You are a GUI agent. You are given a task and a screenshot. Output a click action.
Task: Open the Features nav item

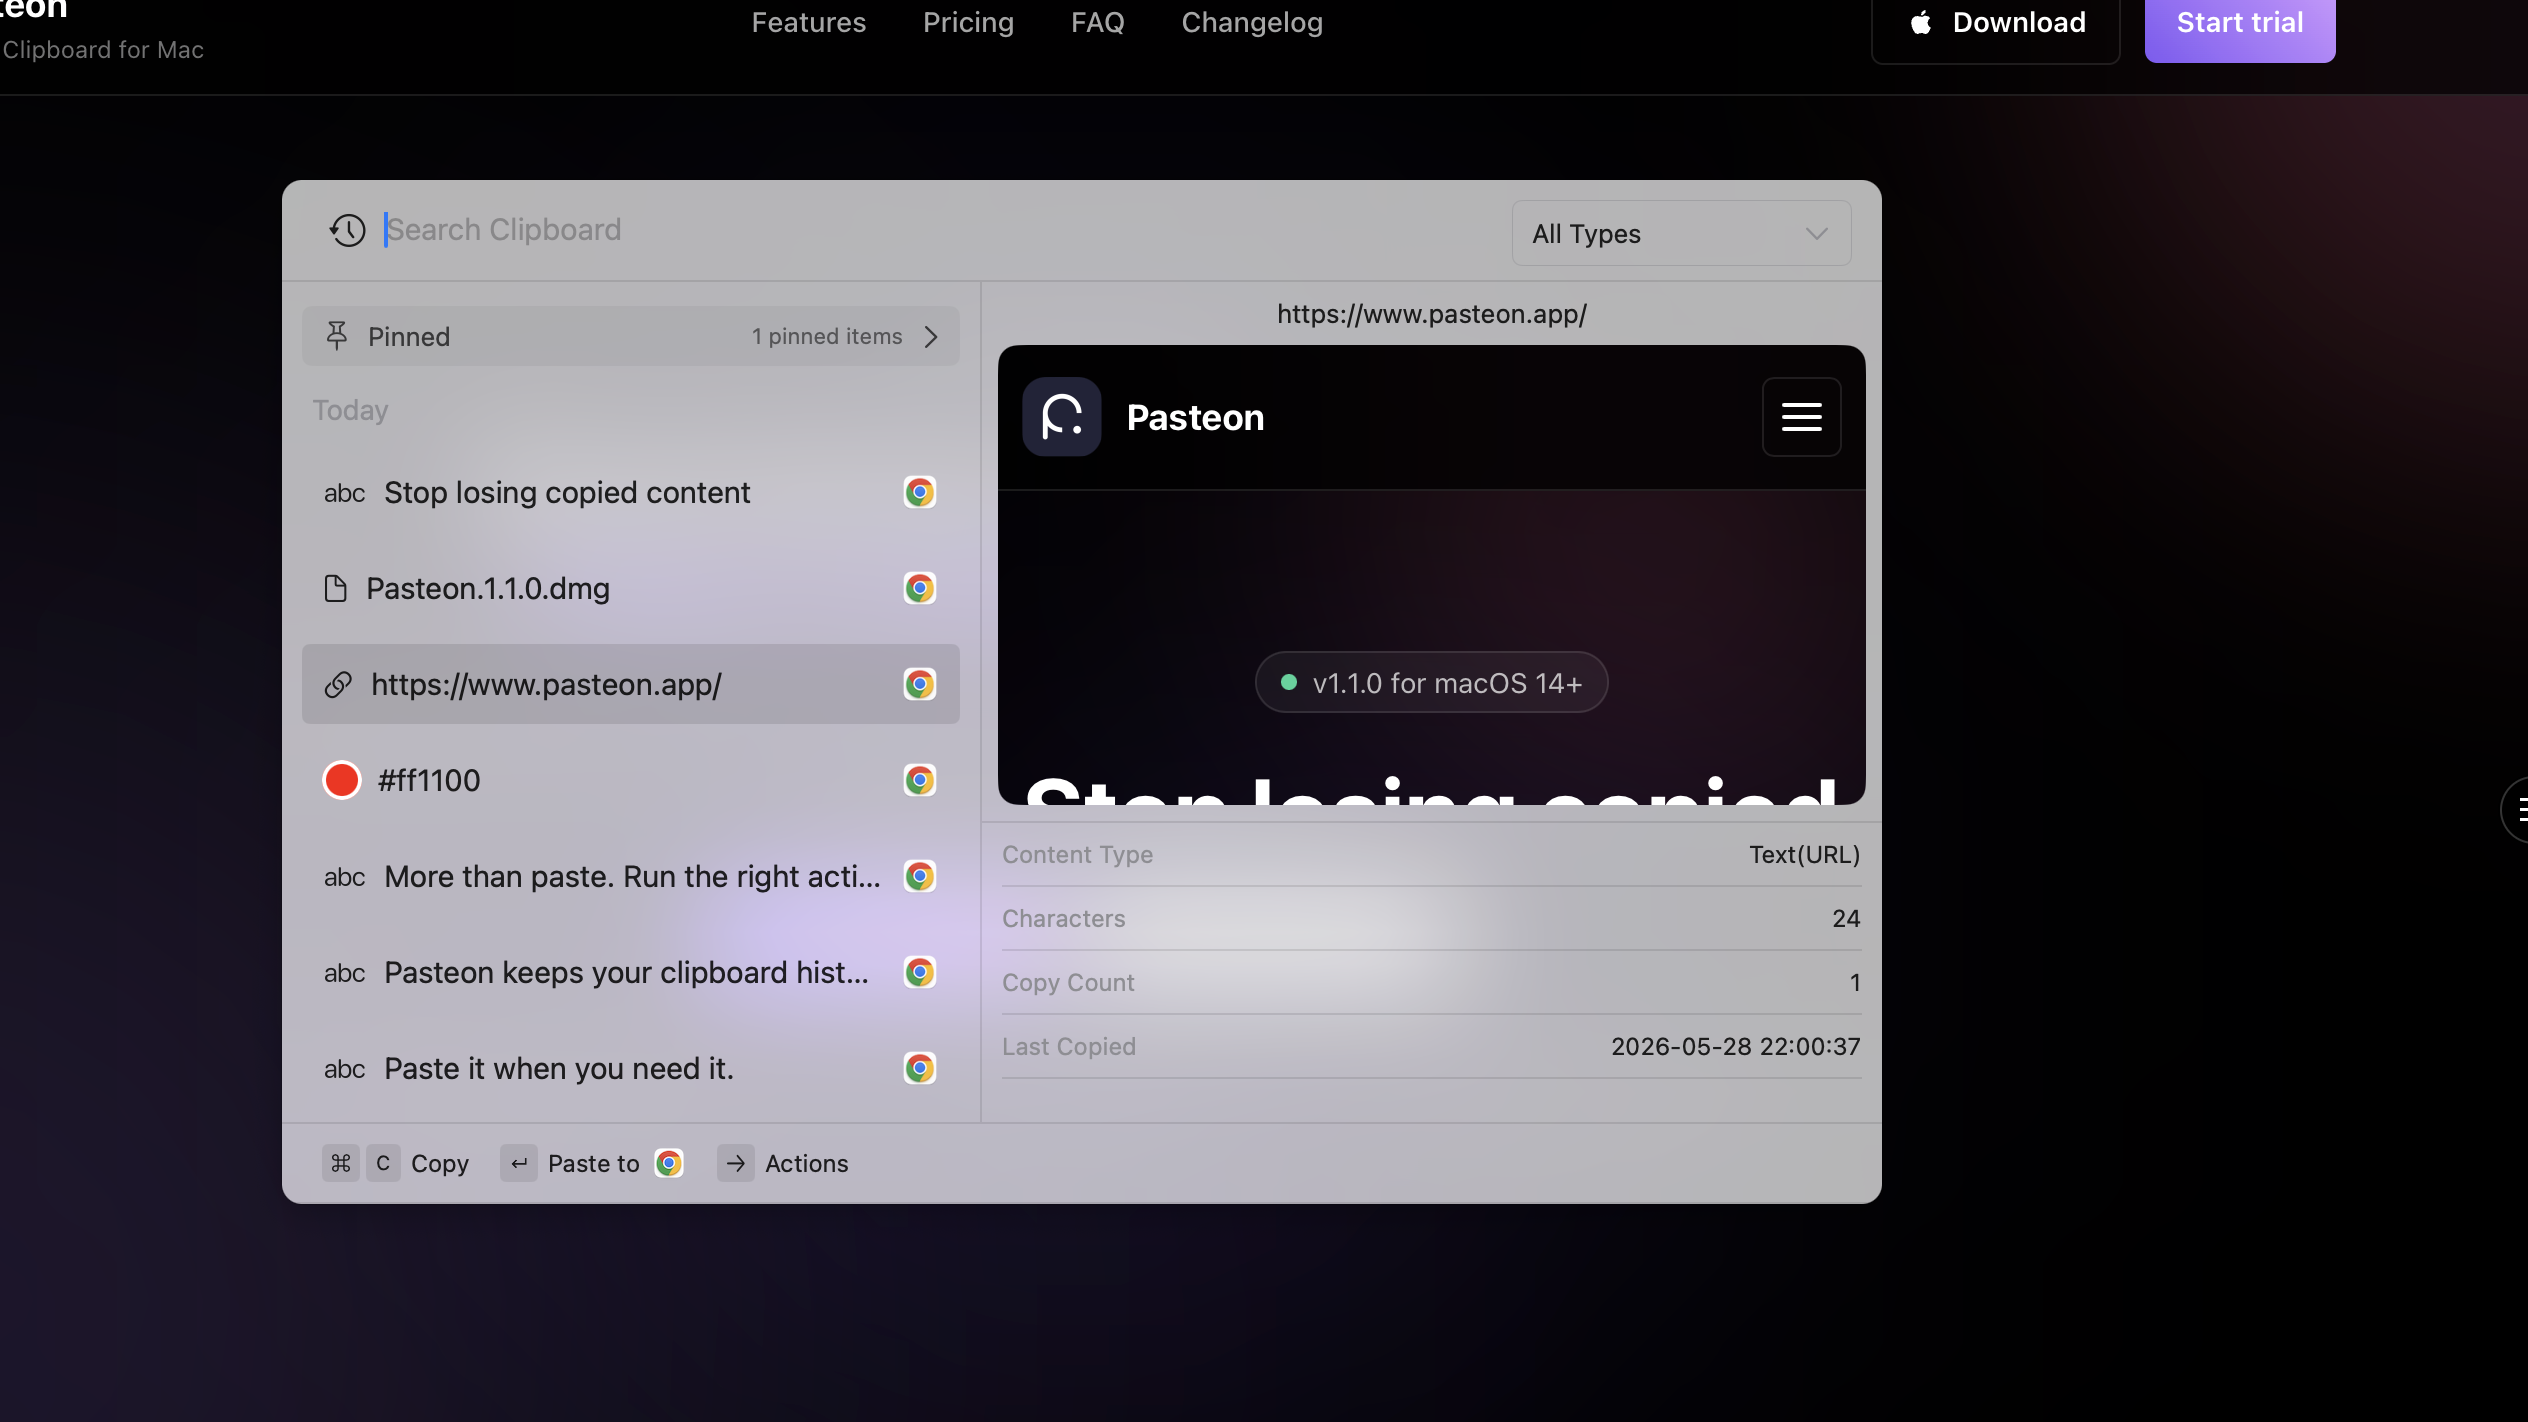[808, 23]
